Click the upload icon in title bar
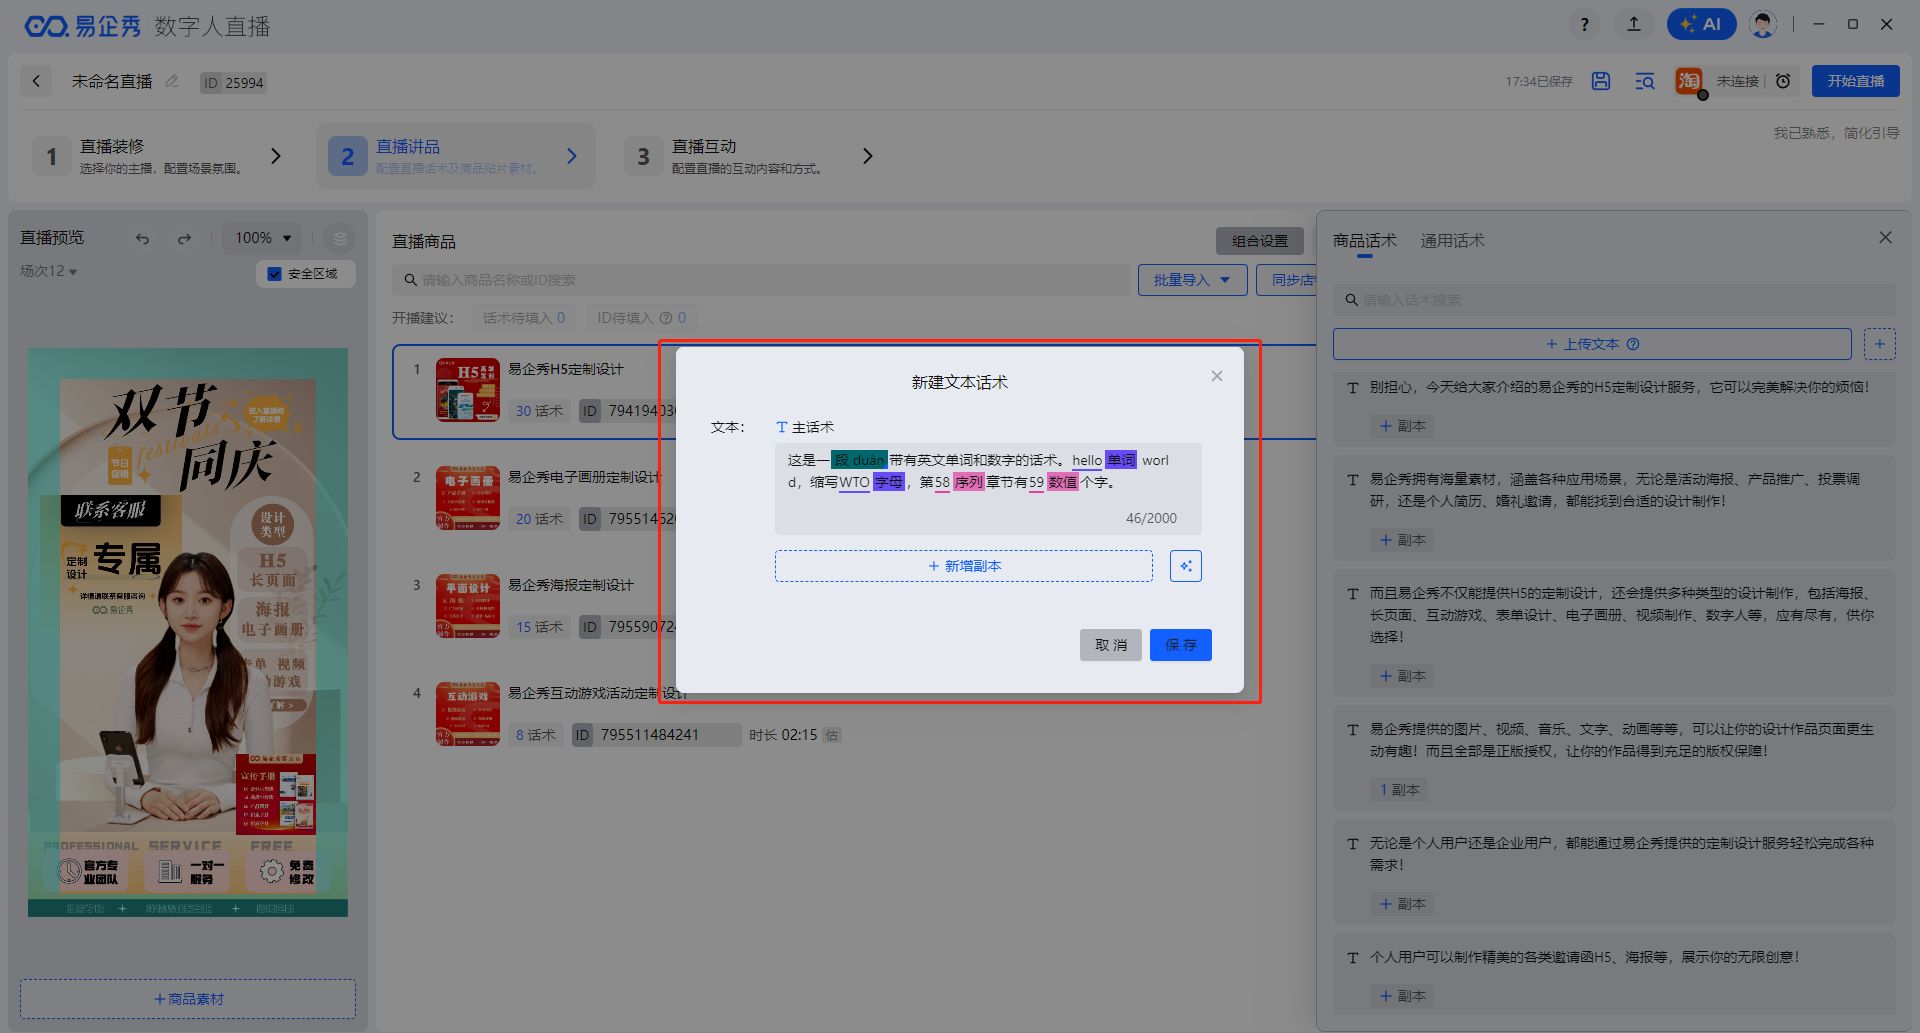Viewport: 1920px width, 1033px height. click(1634, 24)
